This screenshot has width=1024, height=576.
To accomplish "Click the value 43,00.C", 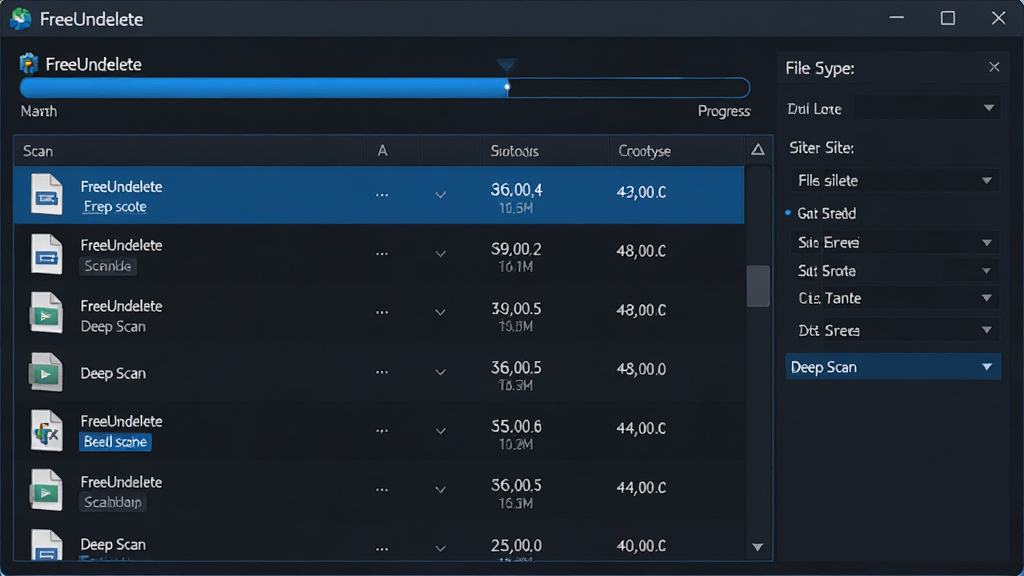I will 641,192.
